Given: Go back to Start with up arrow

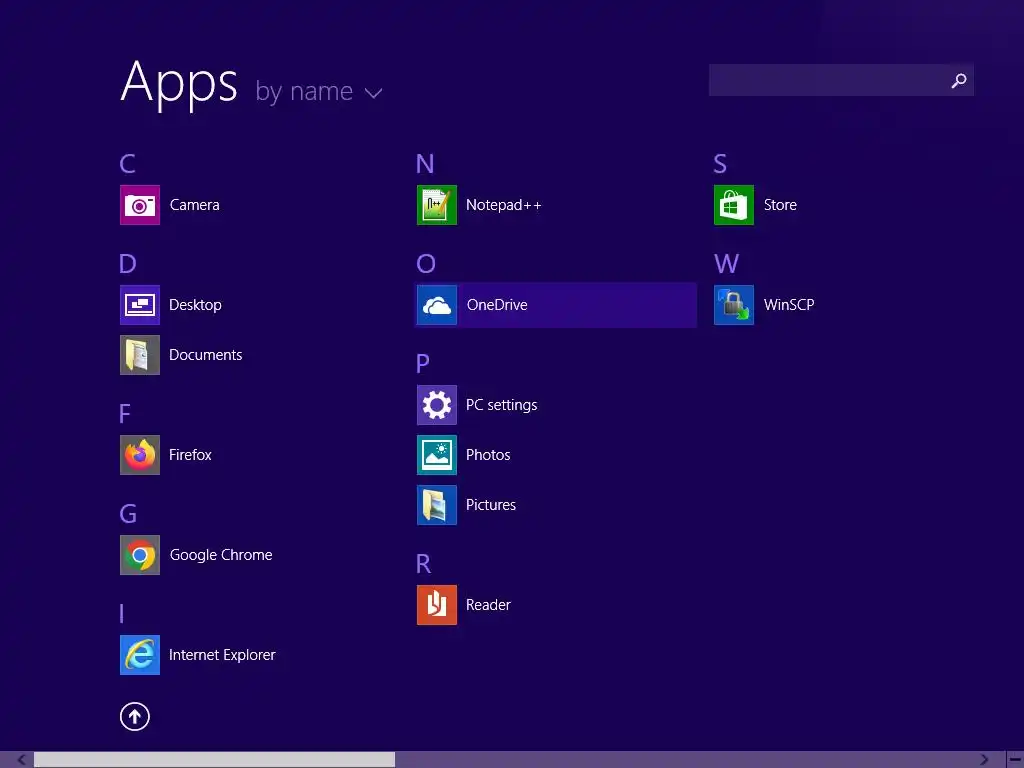Looking at the screenshot, I should (135, 716).
